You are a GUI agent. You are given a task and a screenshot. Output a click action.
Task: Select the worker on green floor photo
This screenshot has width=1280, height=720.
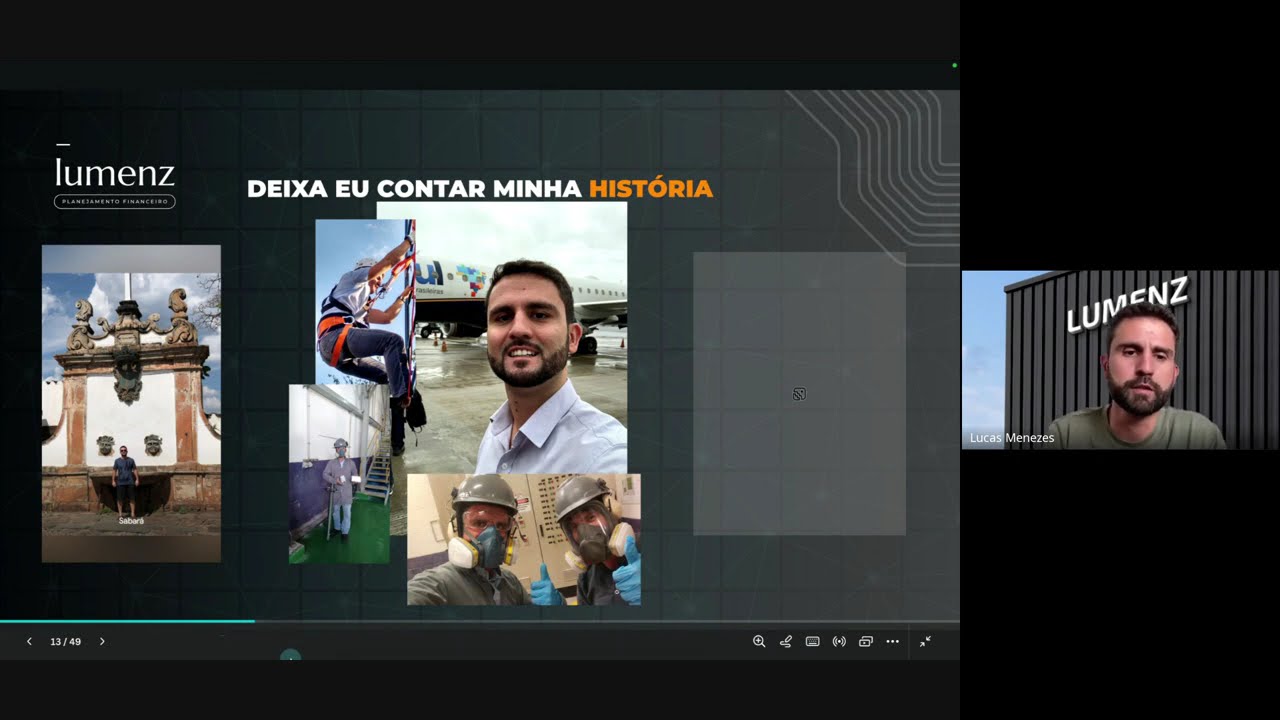coord(339,474)
